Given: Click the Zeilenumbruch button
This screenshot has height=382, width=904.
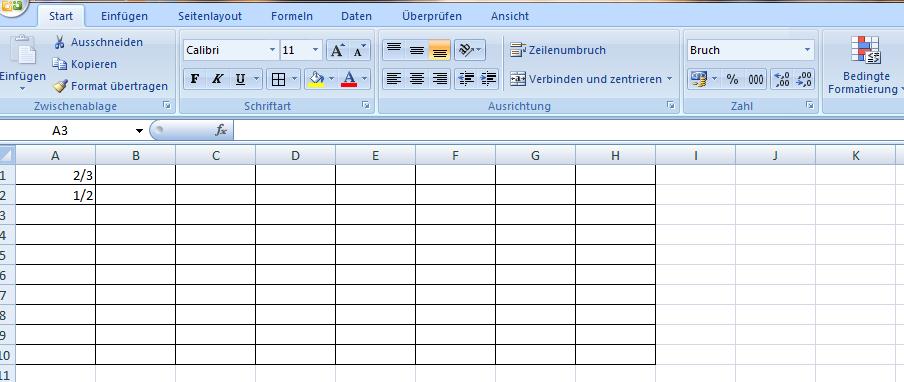Looking at the screenshot, I should (x=558, y=50).
